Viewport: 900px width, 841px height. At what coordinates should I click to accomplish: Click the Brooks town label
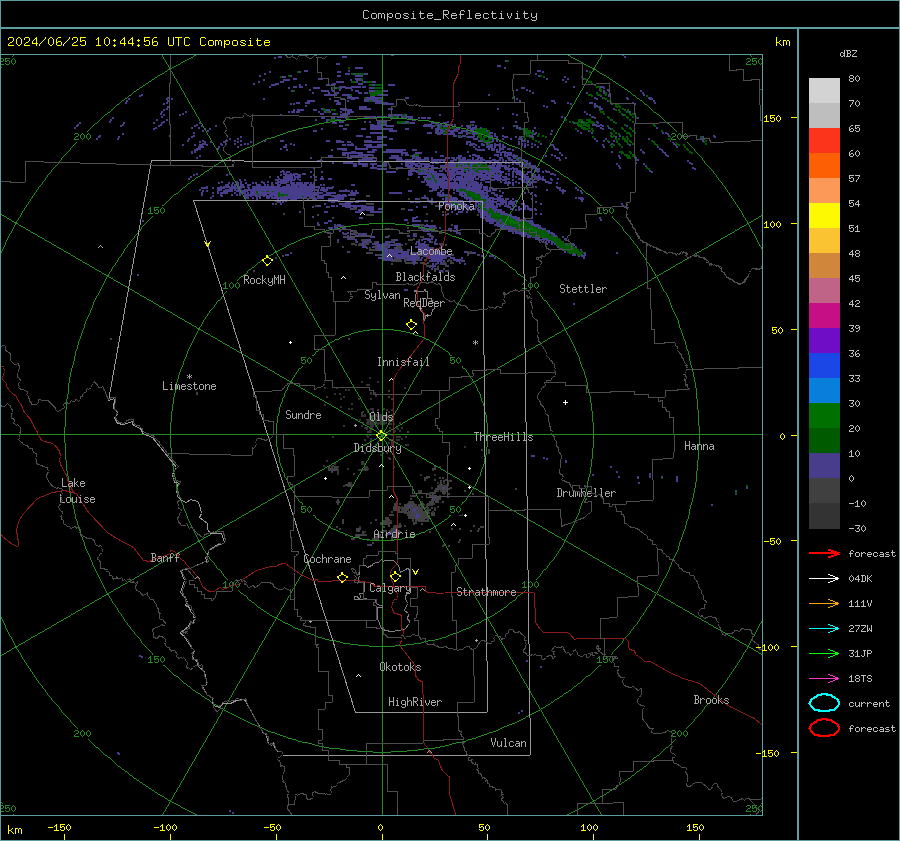point(711,700)
